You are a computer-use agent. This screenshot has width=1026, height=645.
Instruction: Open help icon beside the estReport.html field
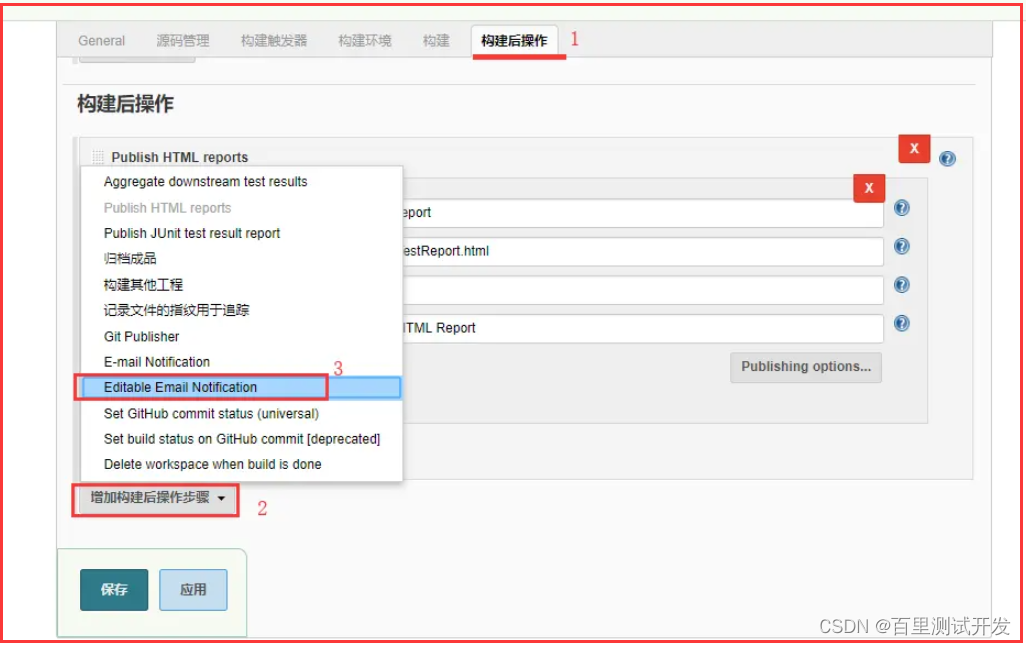coord(902,247)
